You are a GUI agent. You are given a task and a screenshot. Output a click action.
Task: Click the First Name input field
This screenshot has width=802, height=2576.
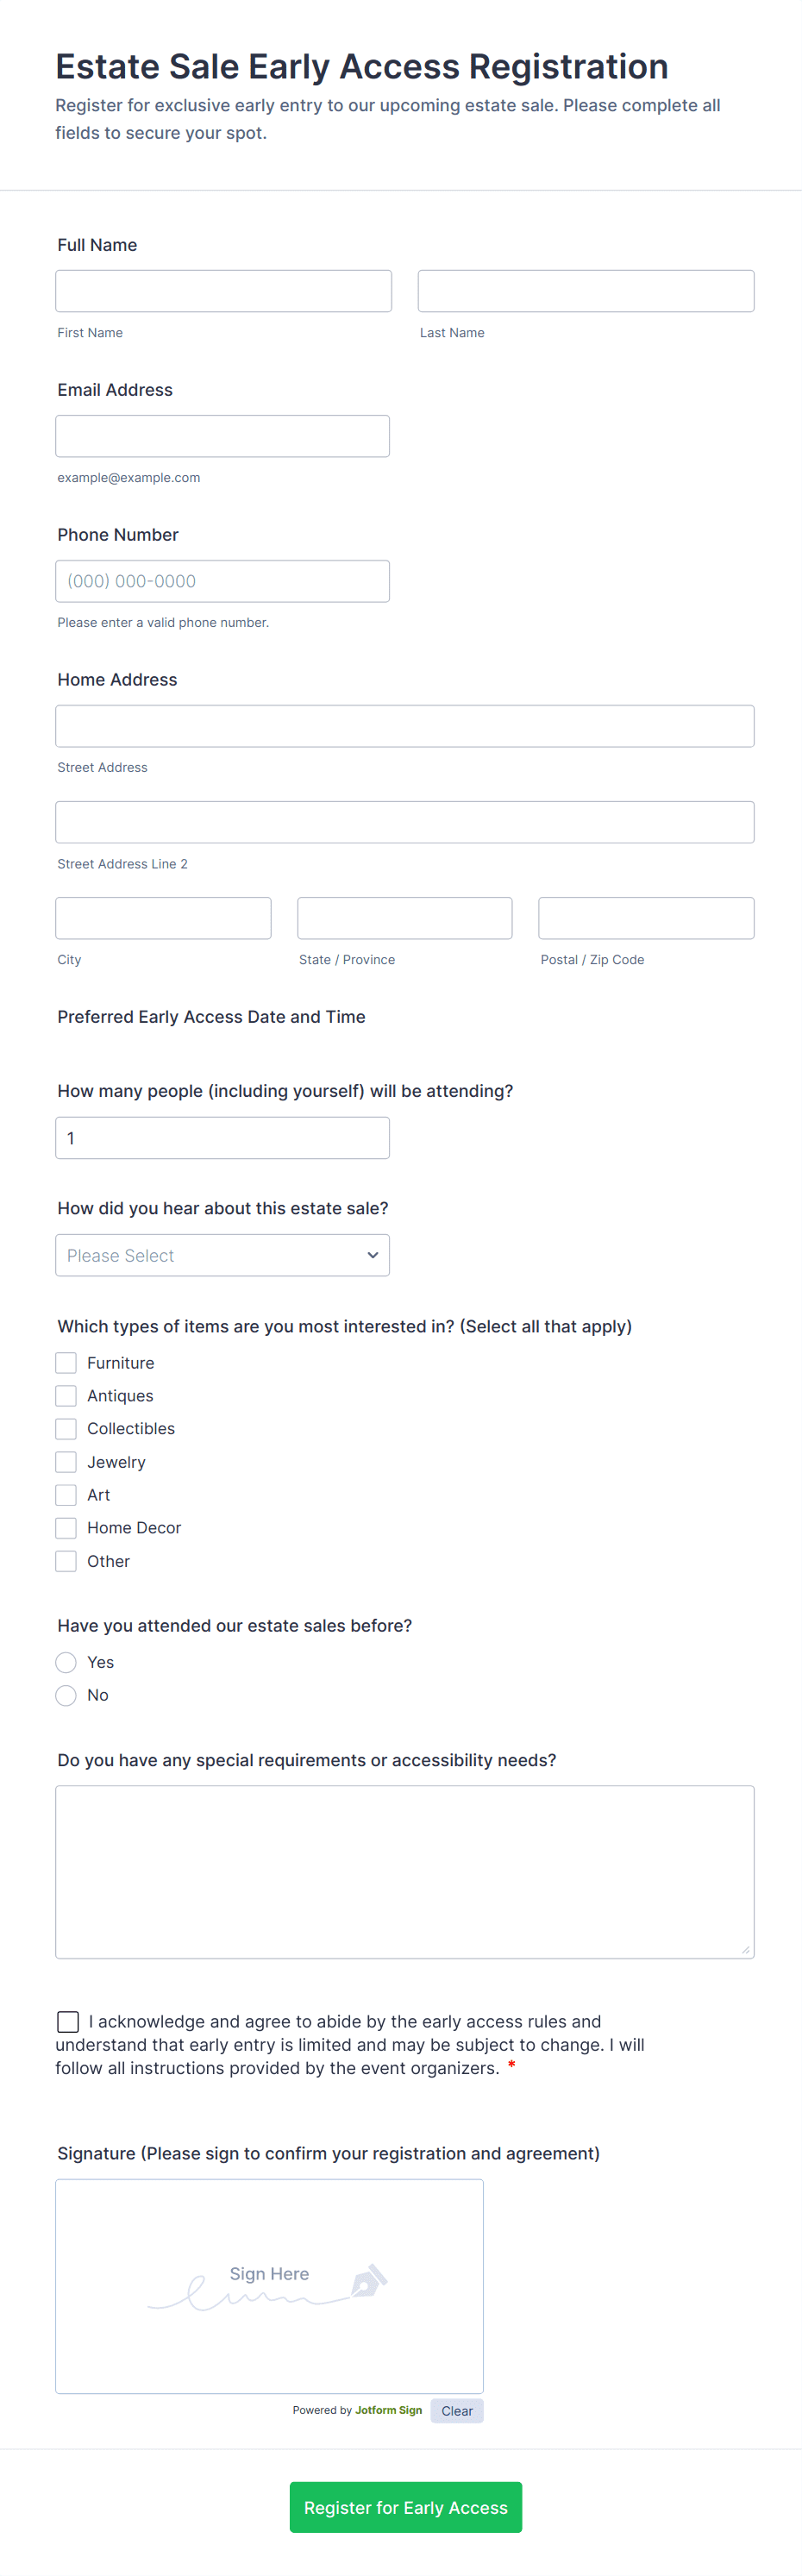(223, 291)
